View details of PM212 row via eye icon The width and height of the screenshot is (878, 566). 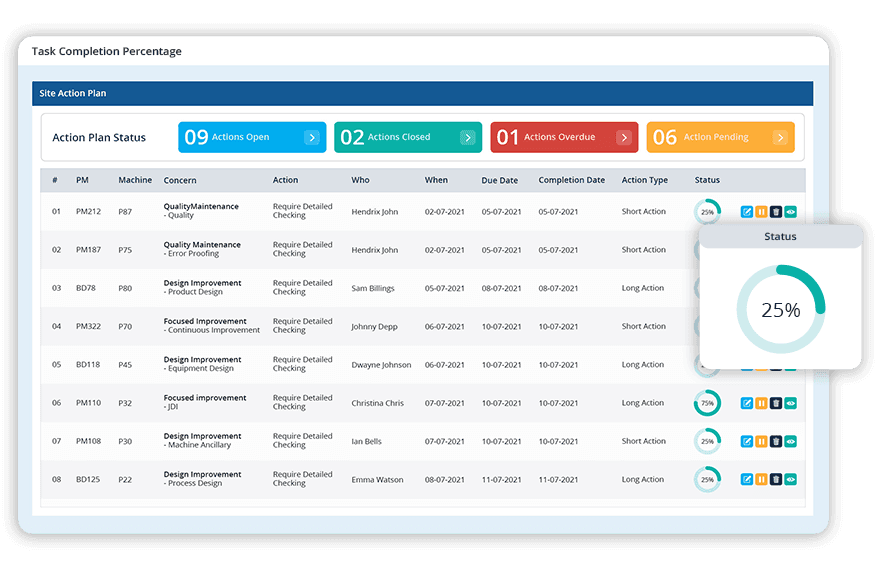(790, 212)
